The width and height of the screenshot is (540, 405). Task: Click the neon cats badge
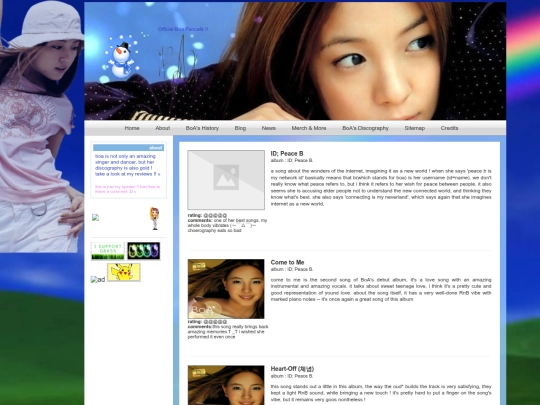(144, 251)
